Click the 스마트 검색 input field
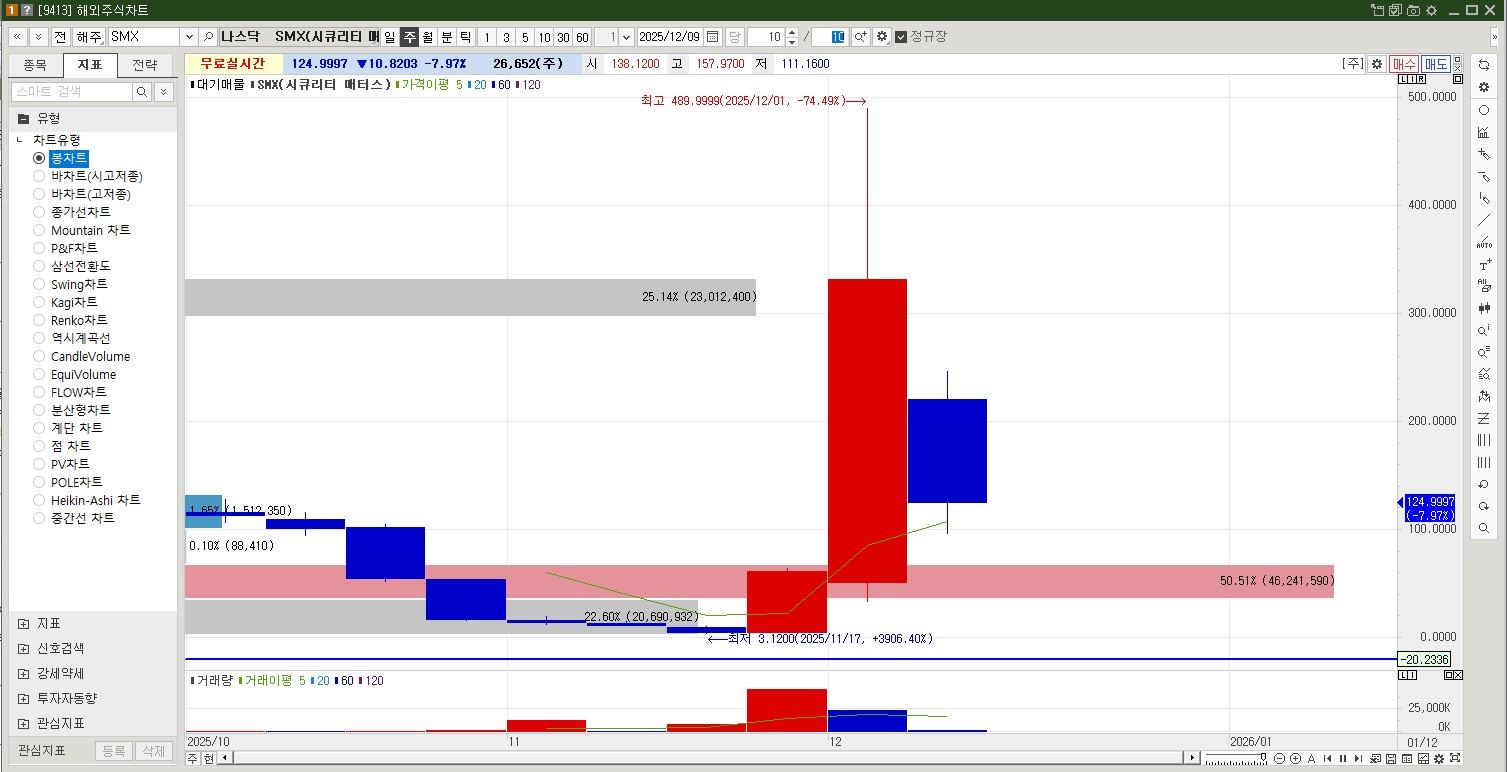The image size is (1507, 772). click(x=71, y=92)
